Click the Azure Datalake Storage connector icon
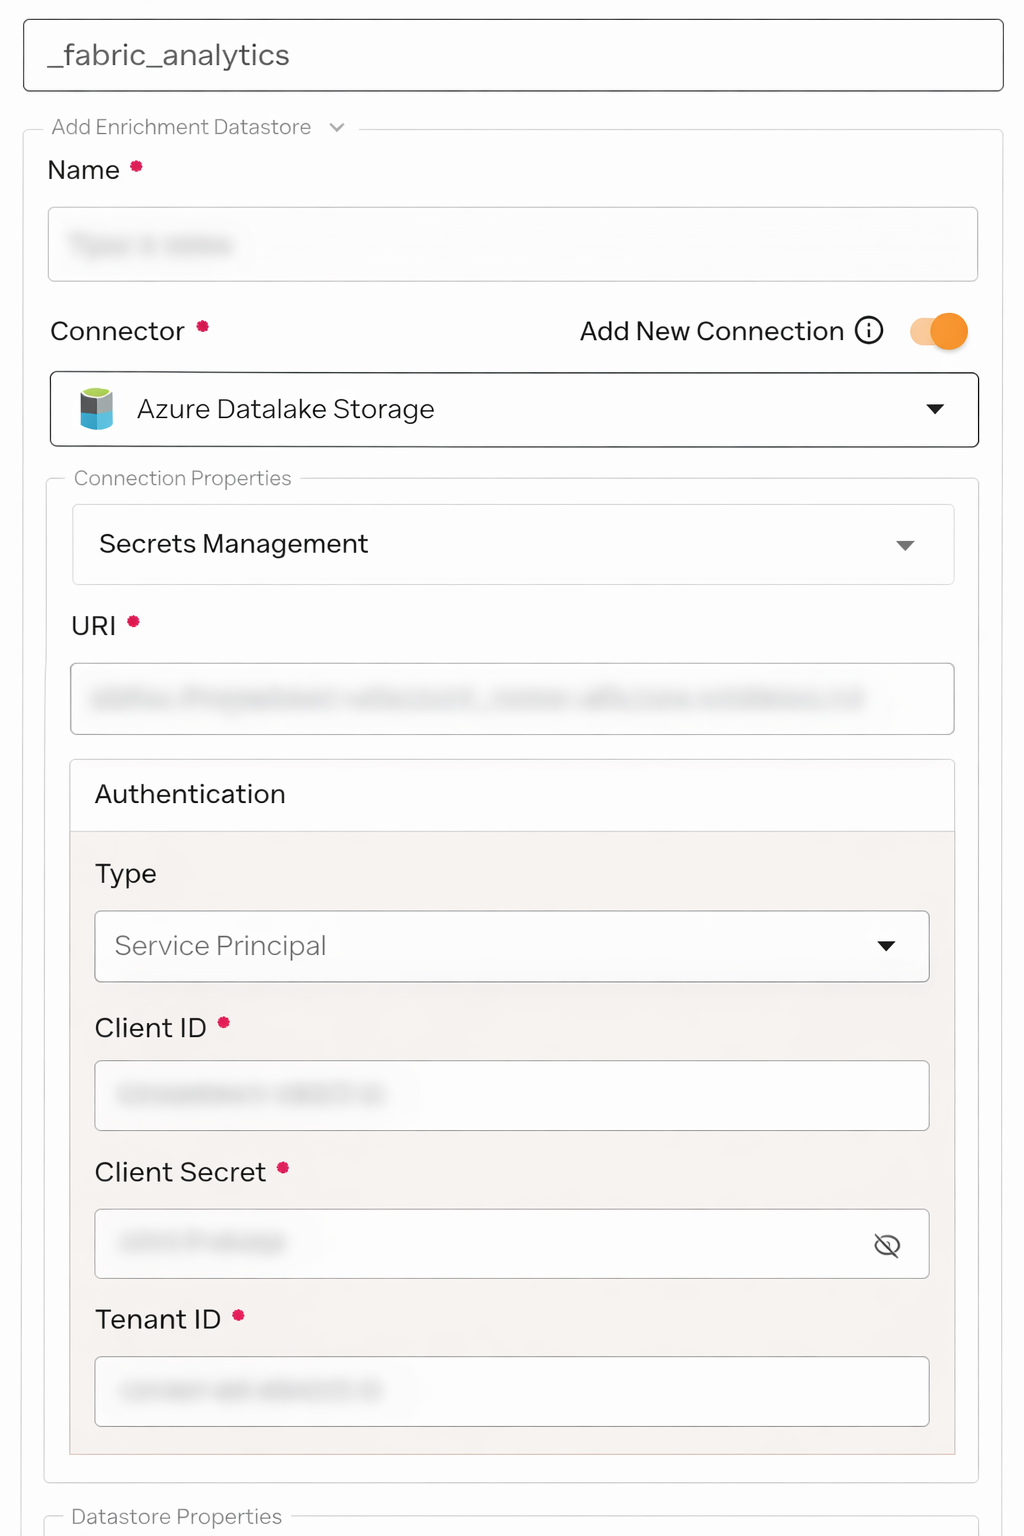 tap(97, 409)
